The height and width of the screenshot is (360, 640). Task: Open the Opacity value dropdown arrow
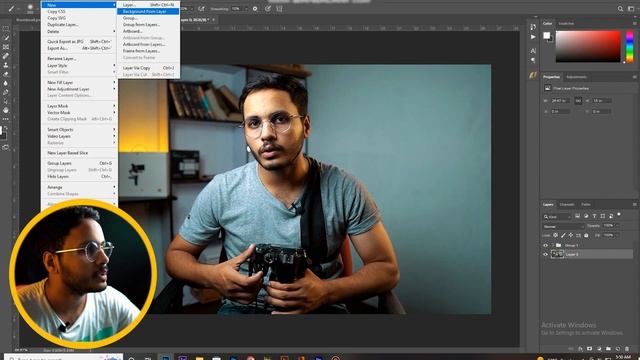click(618, 226)
